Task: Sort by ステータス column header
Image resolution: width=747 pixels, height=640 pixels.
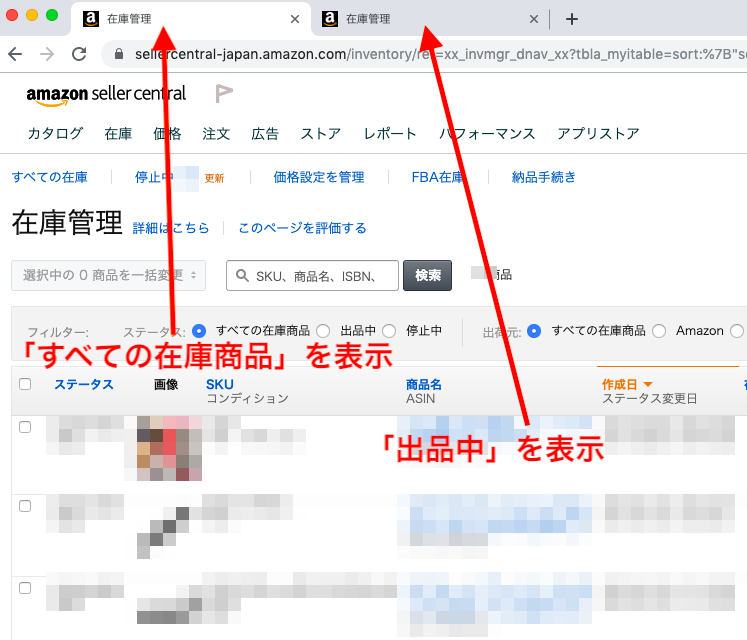Action: pyautogui.click(x=84, y=385)
